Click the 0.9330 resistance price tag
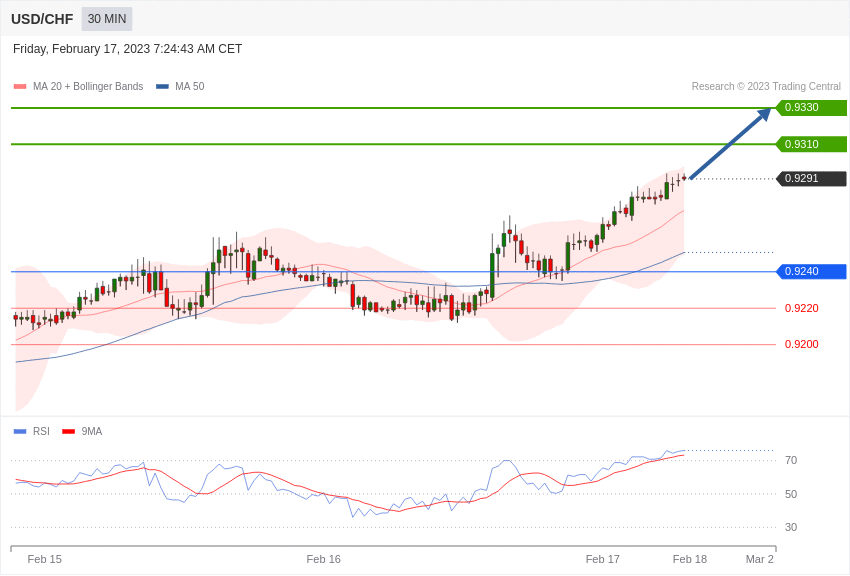The height and width of the screenshot is (576, 850). 811,107
